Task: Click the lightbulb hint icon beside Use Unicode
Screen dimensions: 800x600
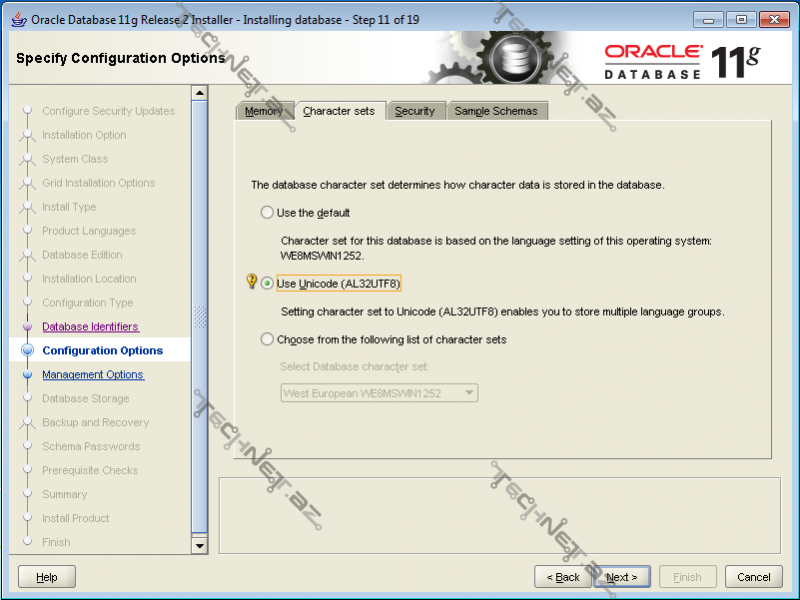Action: coord(252,283)
